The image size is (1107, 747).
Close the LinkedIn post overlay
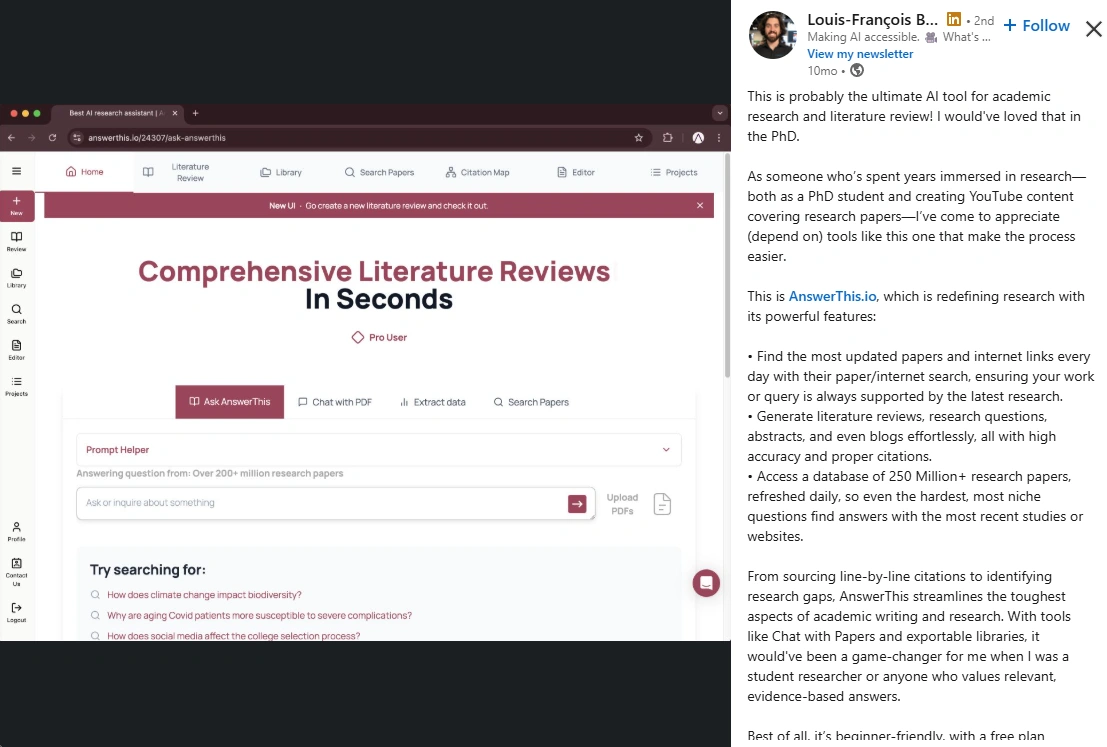point(1094,29)
